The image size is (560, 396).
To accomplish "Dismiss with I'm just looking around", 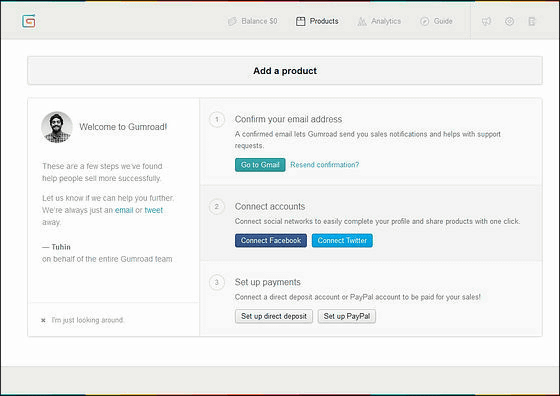I will click(x=88, y=320).
